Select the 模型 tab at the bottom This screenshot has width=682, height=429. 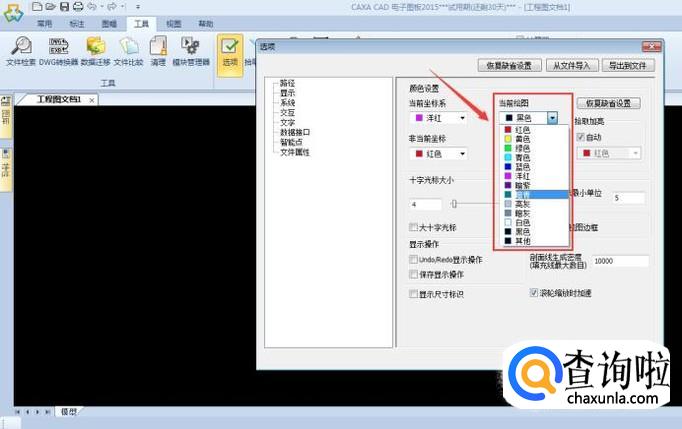pos(69,412)
